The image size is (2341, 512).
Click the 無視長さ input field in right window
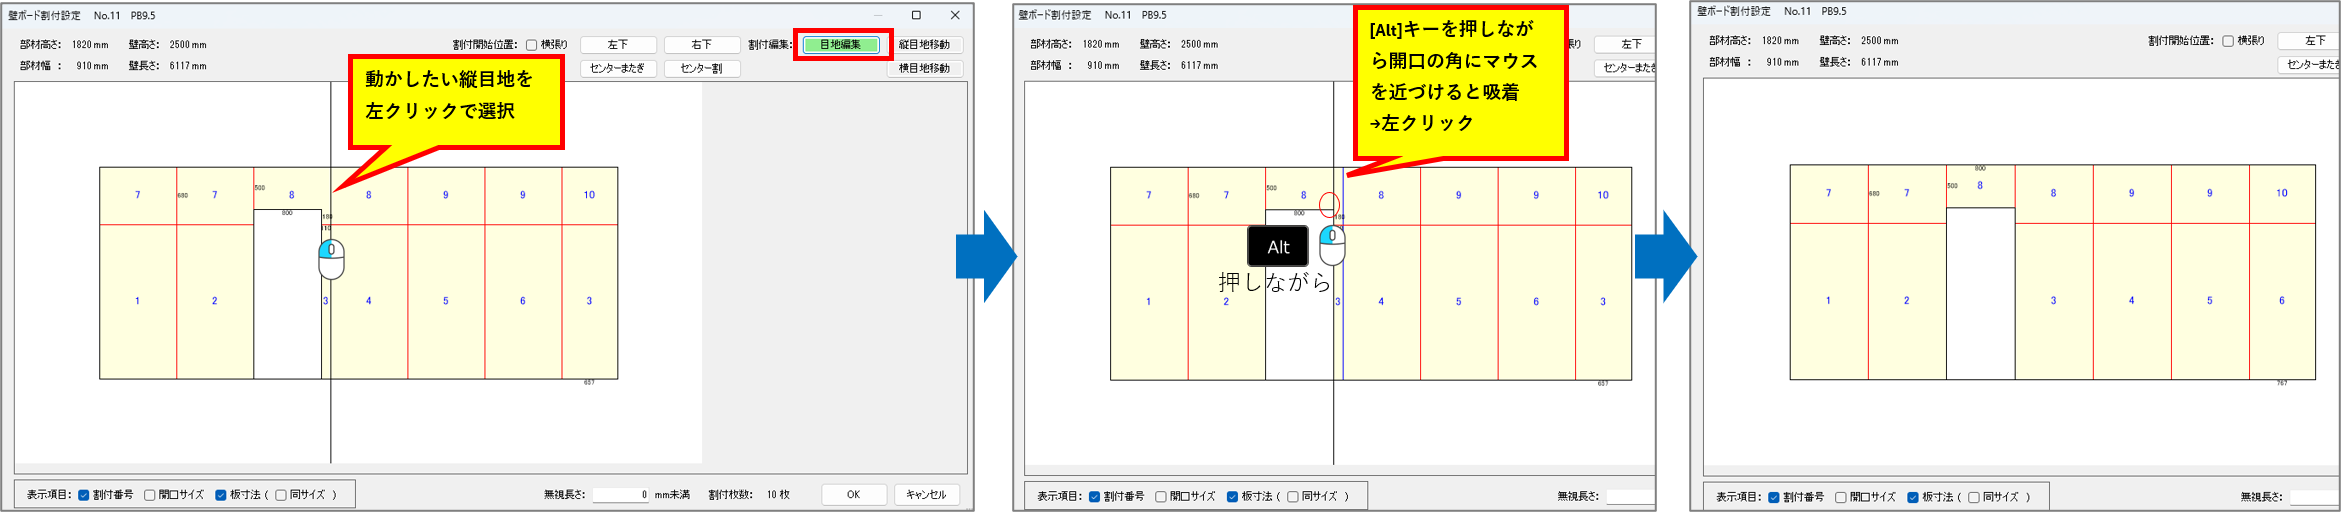click(2314, 497)
